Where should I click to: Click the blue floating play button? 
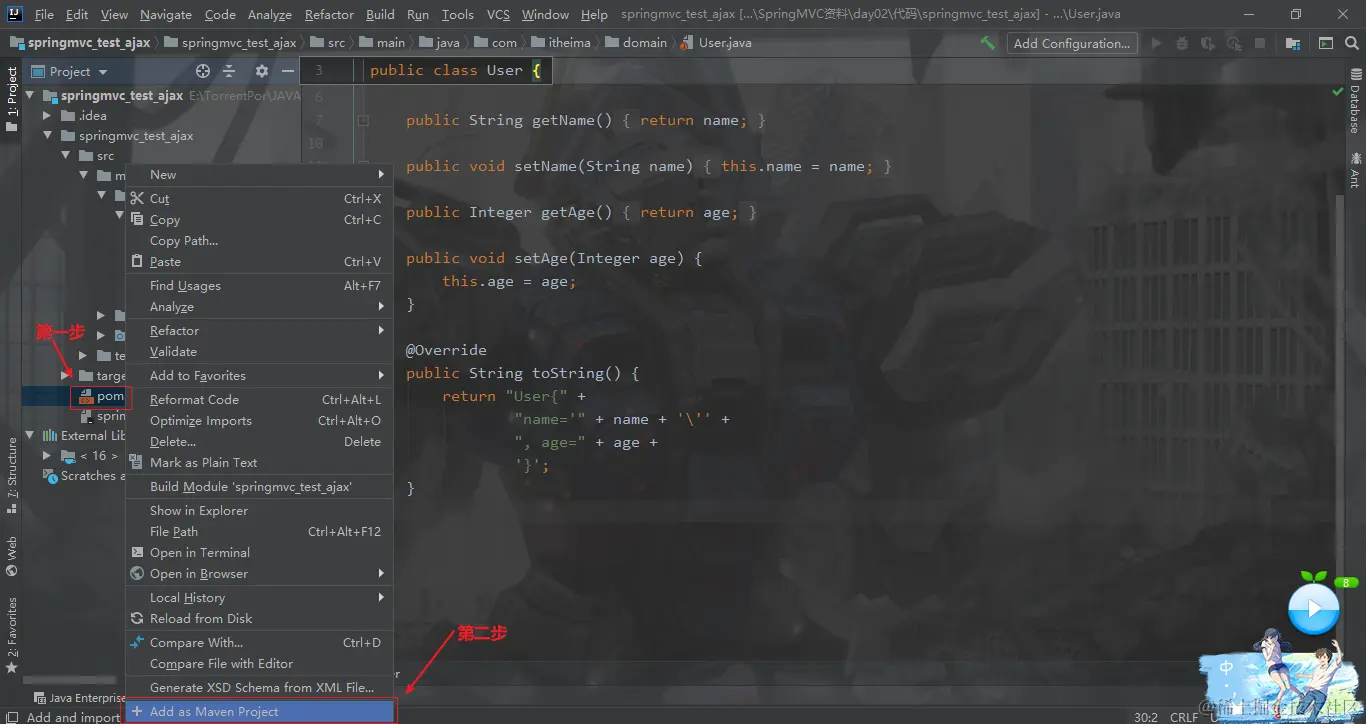[x=1313, y=608]
